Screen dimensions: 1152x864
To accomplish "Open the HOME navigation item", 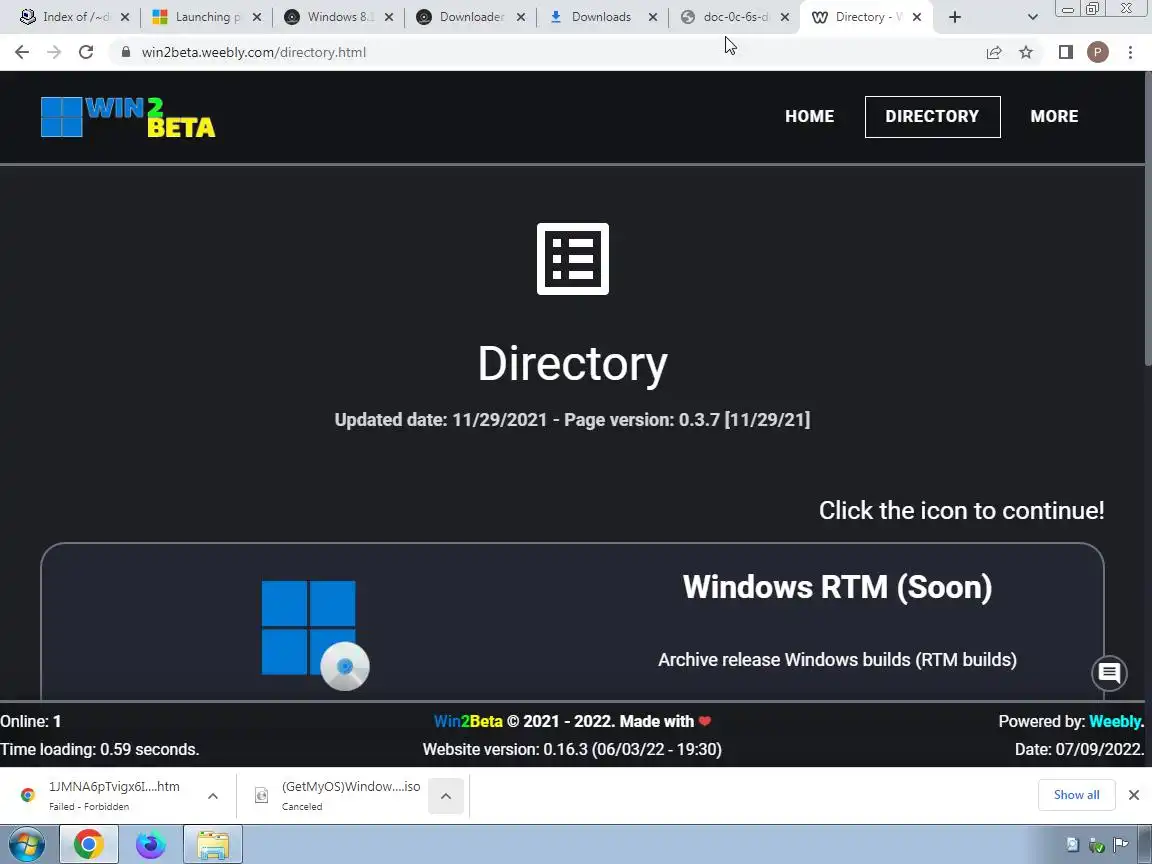I will pos(810,116).
